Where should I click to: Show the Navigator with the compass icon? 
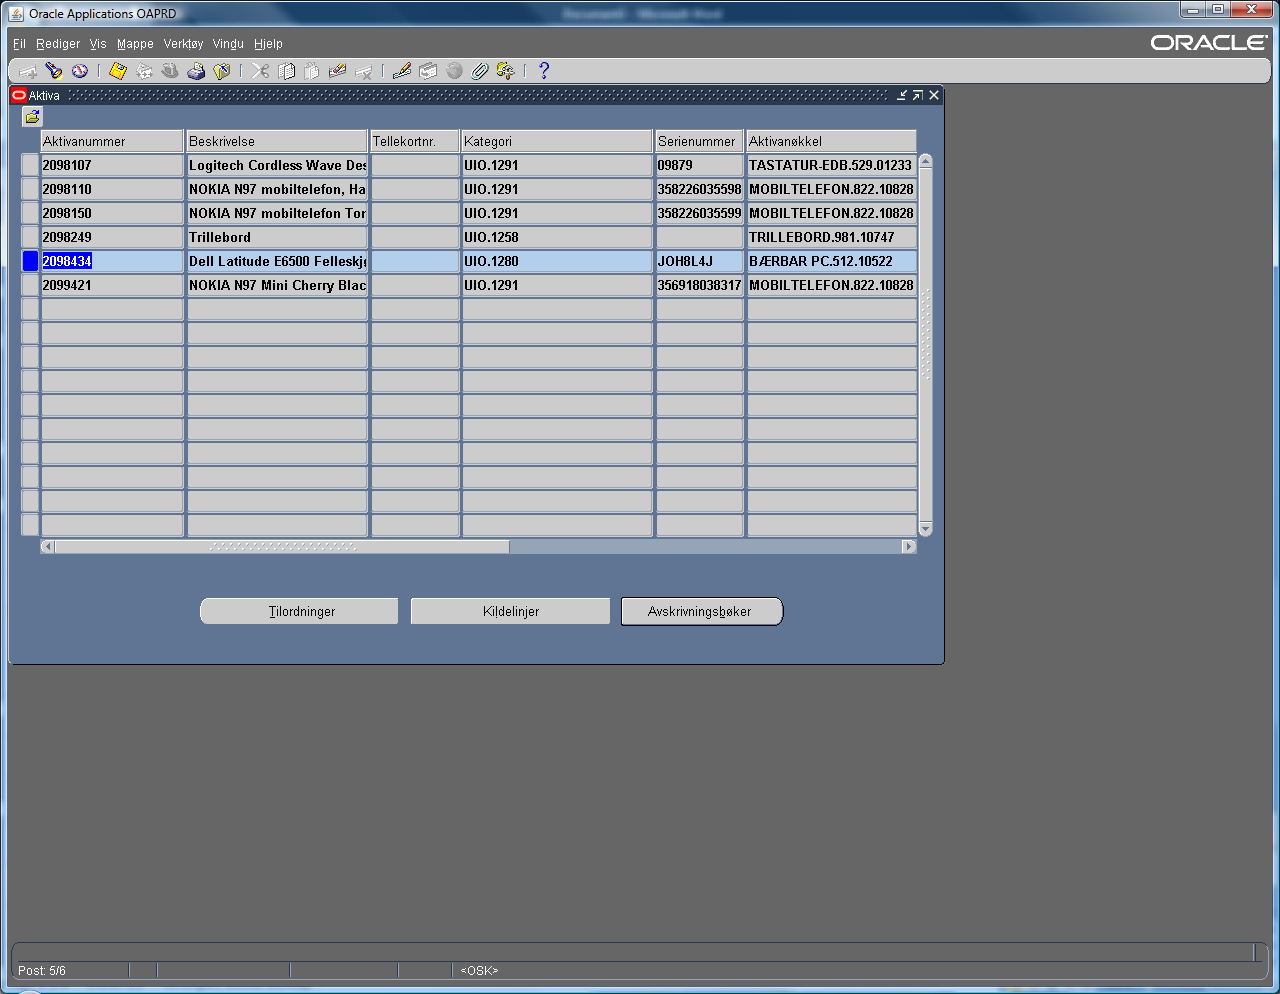80,71
